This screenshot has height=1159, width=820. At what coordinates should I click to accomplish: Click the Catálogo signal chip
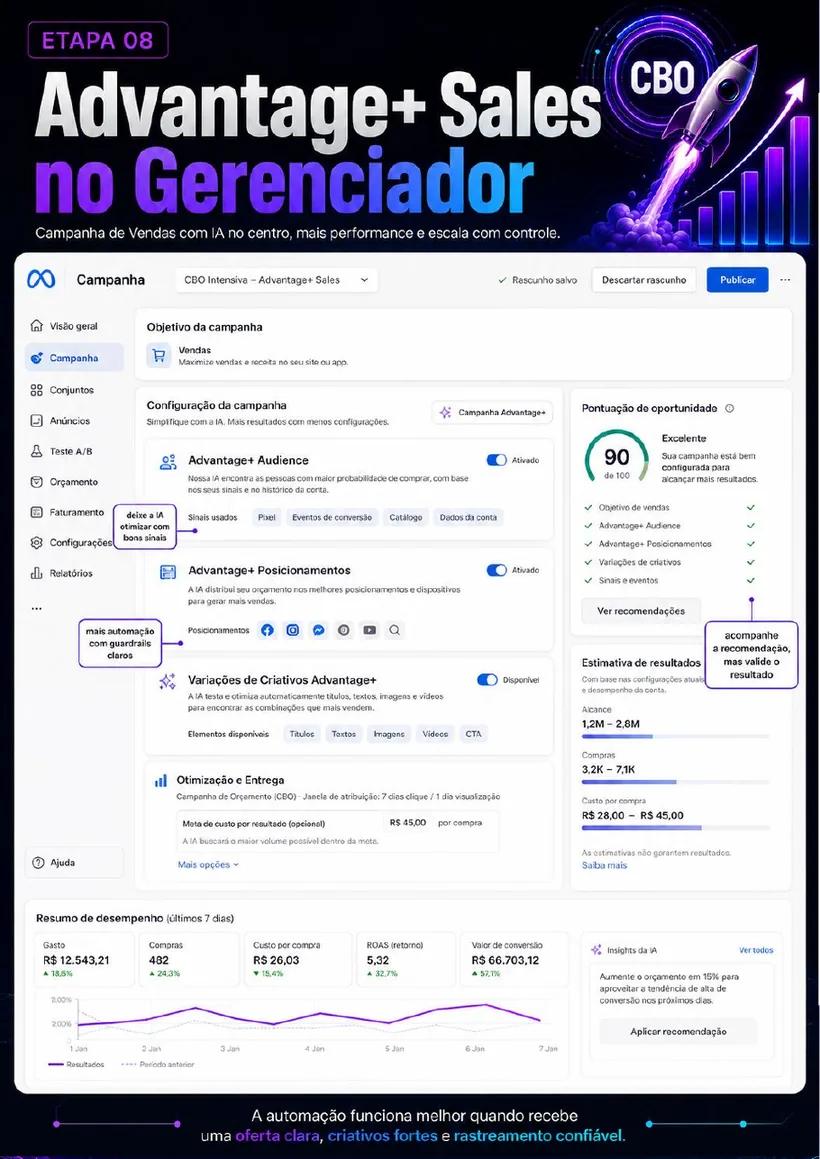coord(406,517)
